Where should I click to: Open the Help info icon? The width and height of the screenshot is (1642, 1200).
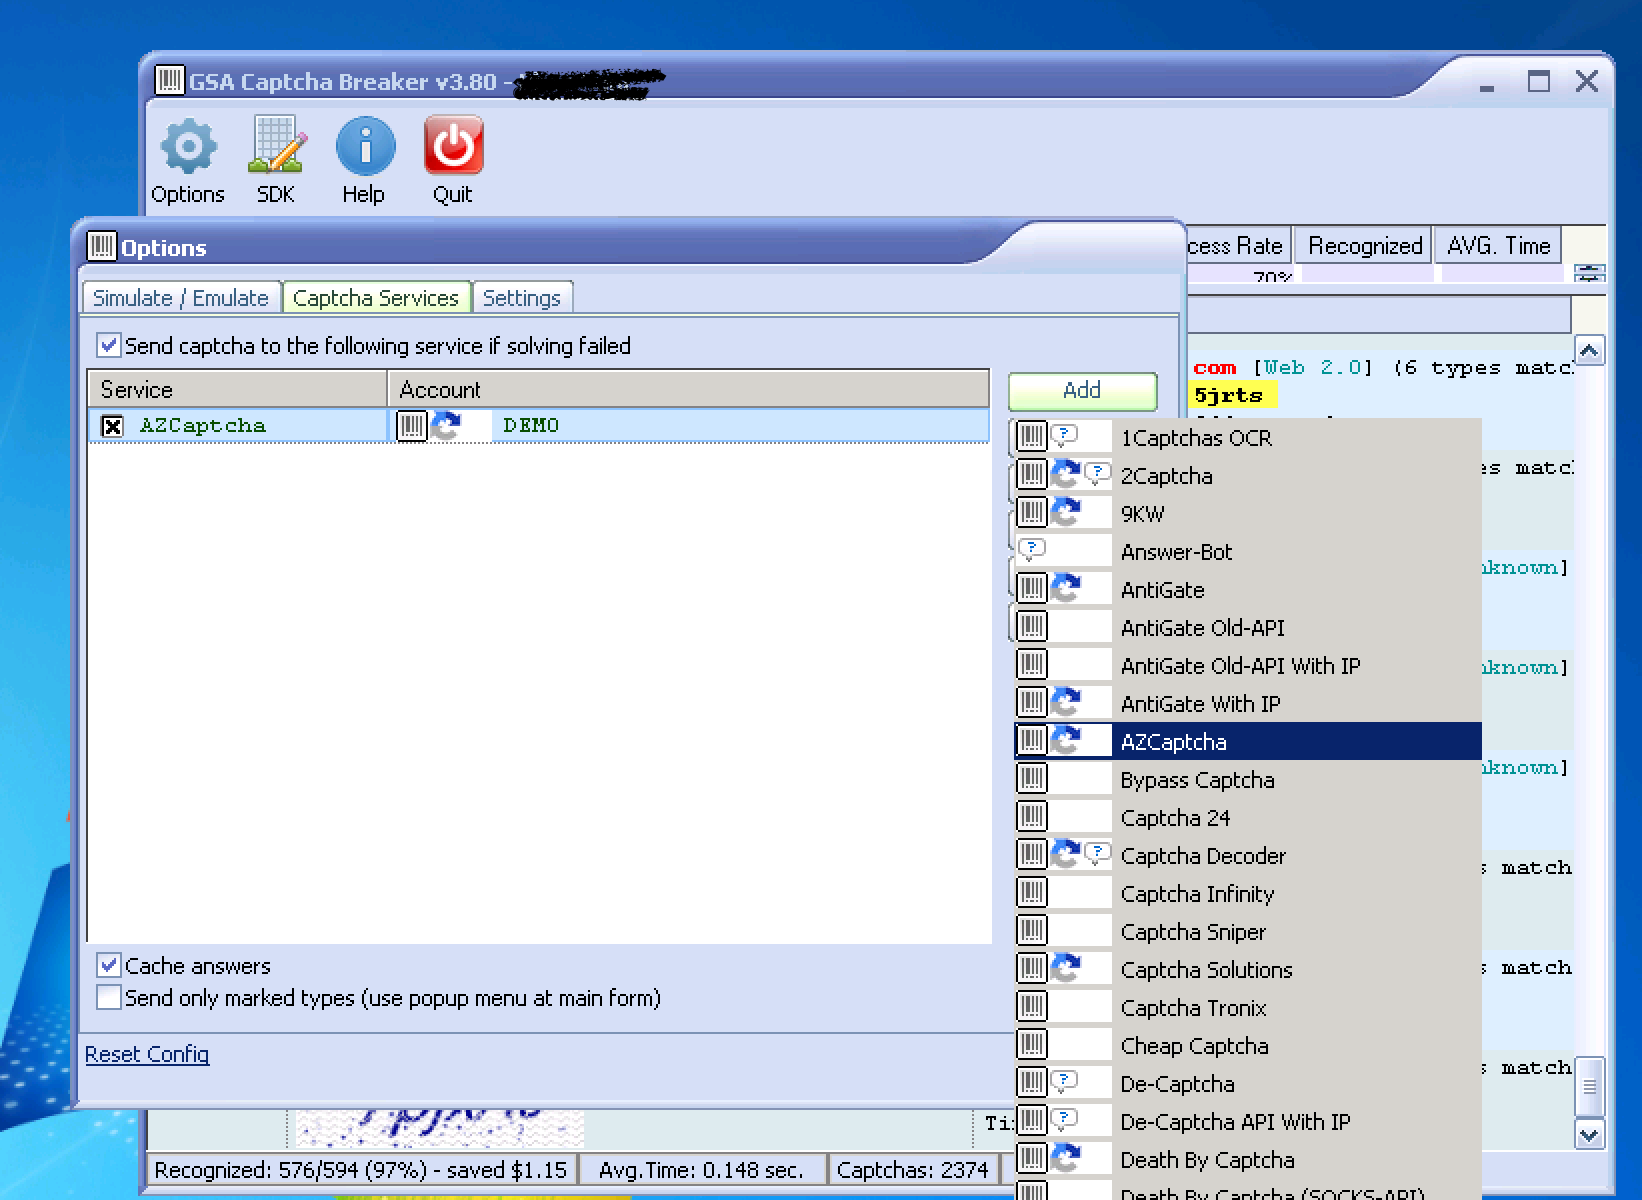[364, 146]
